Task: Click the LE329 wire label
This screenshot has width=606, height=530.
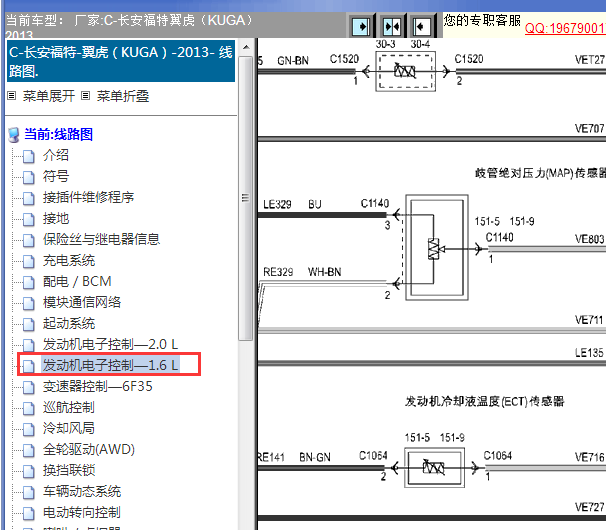Action: (277, 204)
